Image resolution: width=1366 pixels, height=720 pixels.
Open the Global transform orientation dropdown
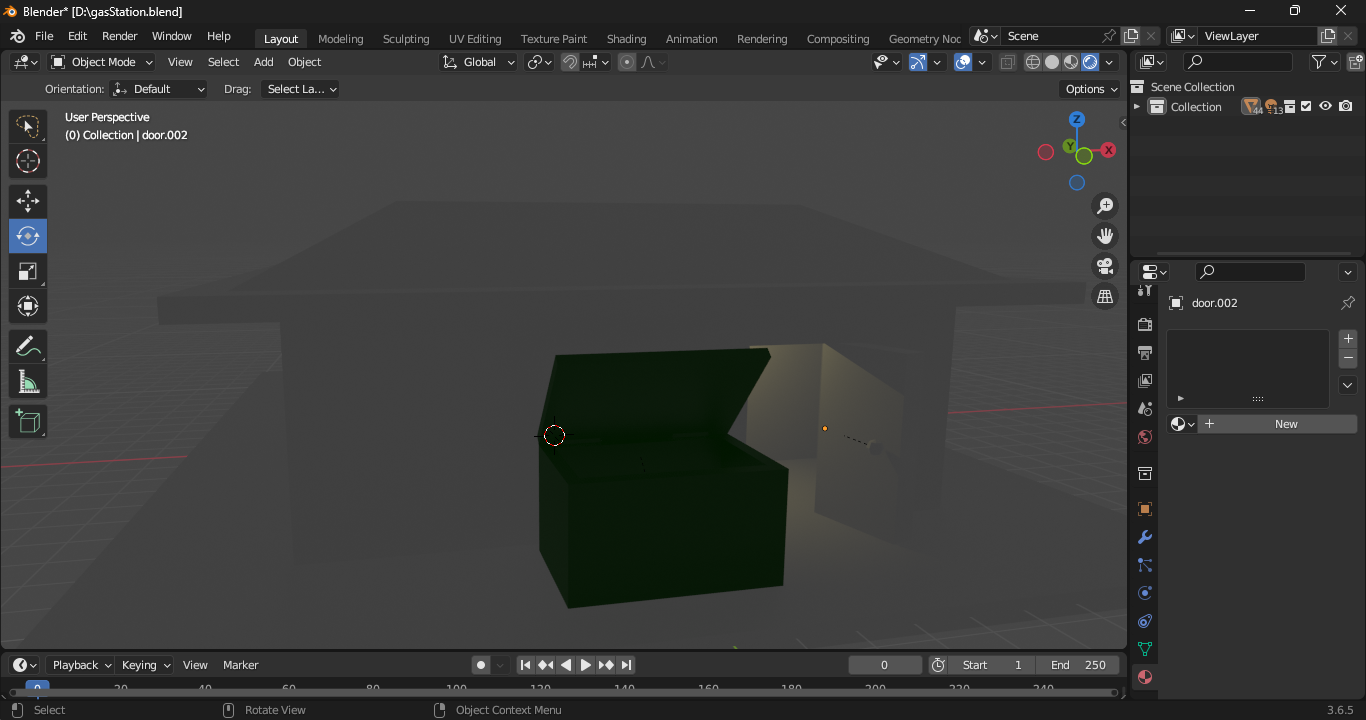tap(479, 62)
